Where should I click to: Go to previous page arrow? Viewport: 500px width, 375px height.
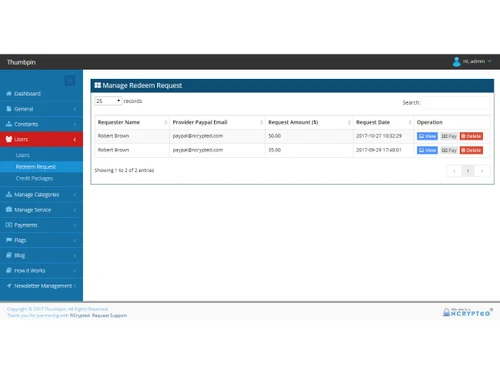coord(454,171)
